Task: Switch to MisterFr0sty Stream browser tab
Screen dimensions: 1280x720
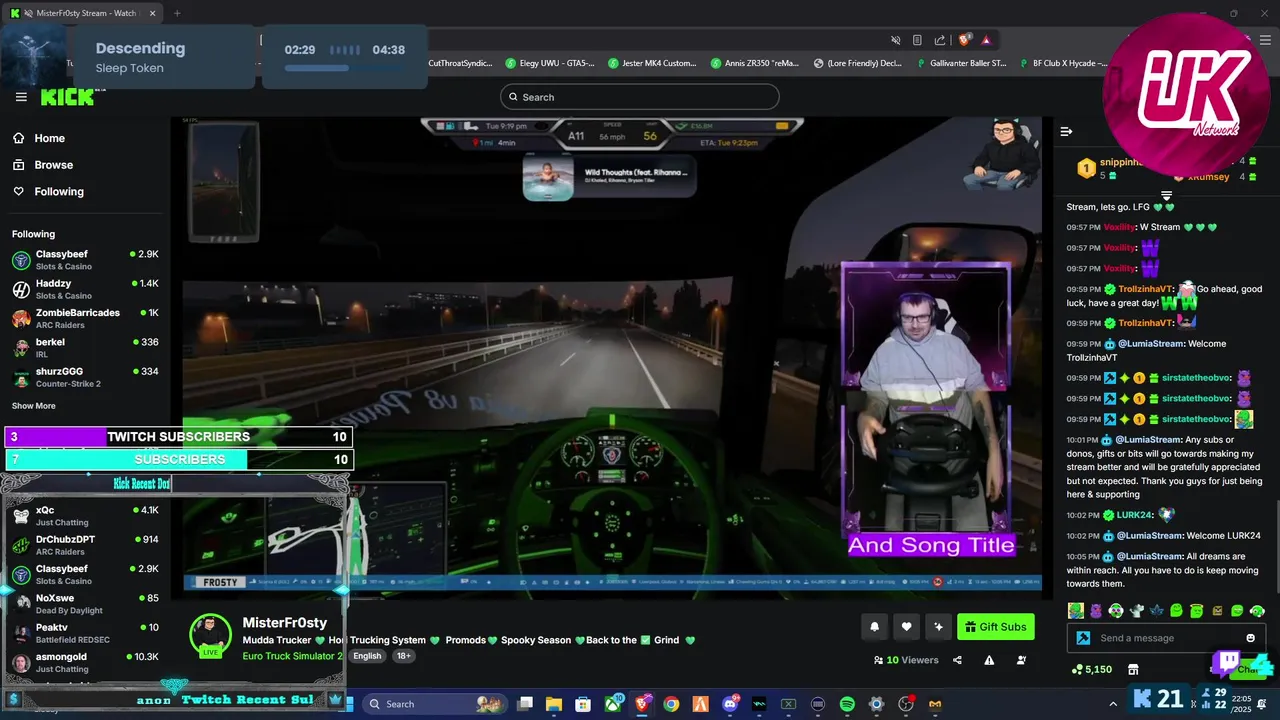Action: (x=80, y=13)
